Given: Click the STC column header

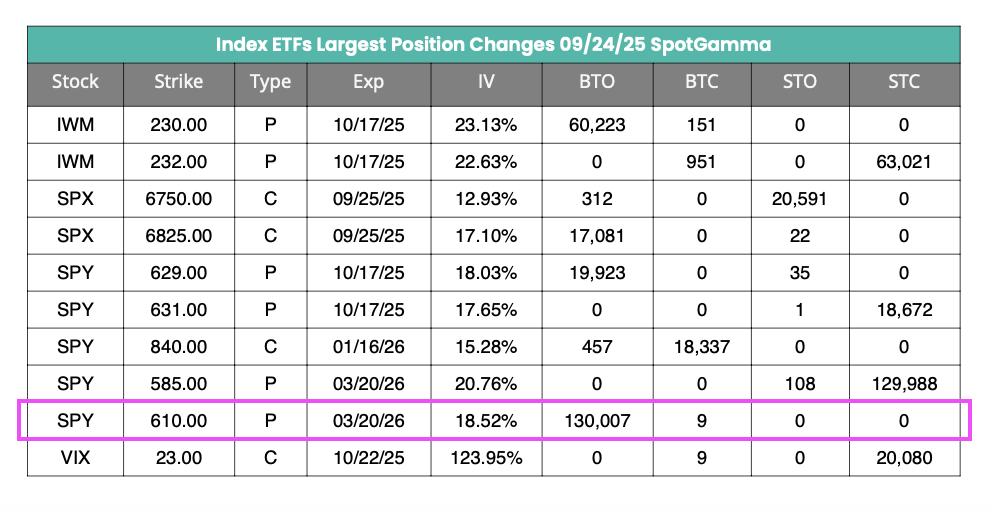Looking at the screenshot, I should click(x=903, y=82).
